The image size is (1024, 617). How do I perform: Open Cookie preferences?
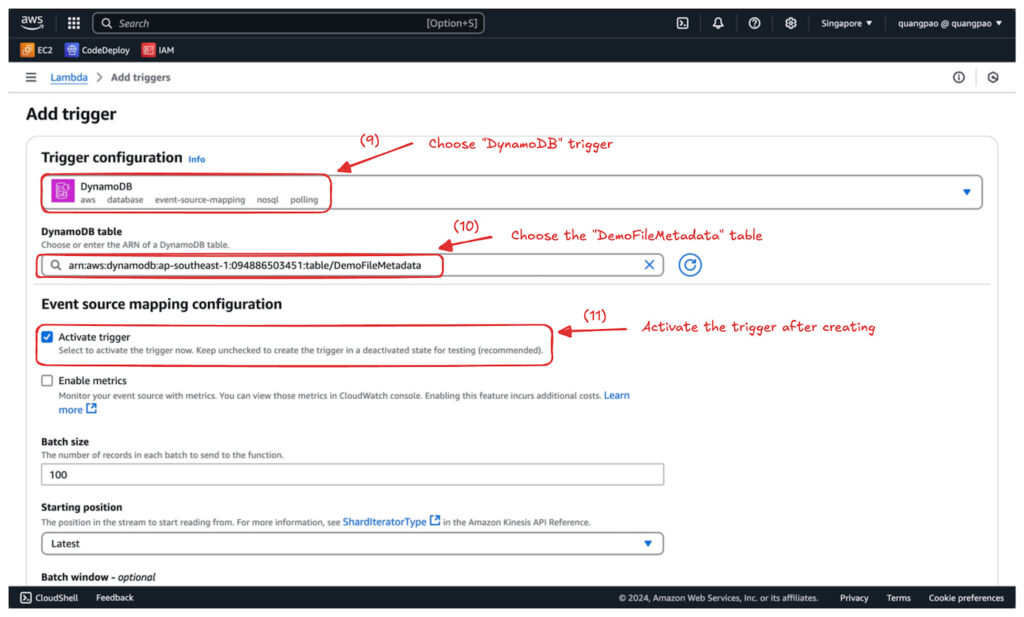click(966, 598)
